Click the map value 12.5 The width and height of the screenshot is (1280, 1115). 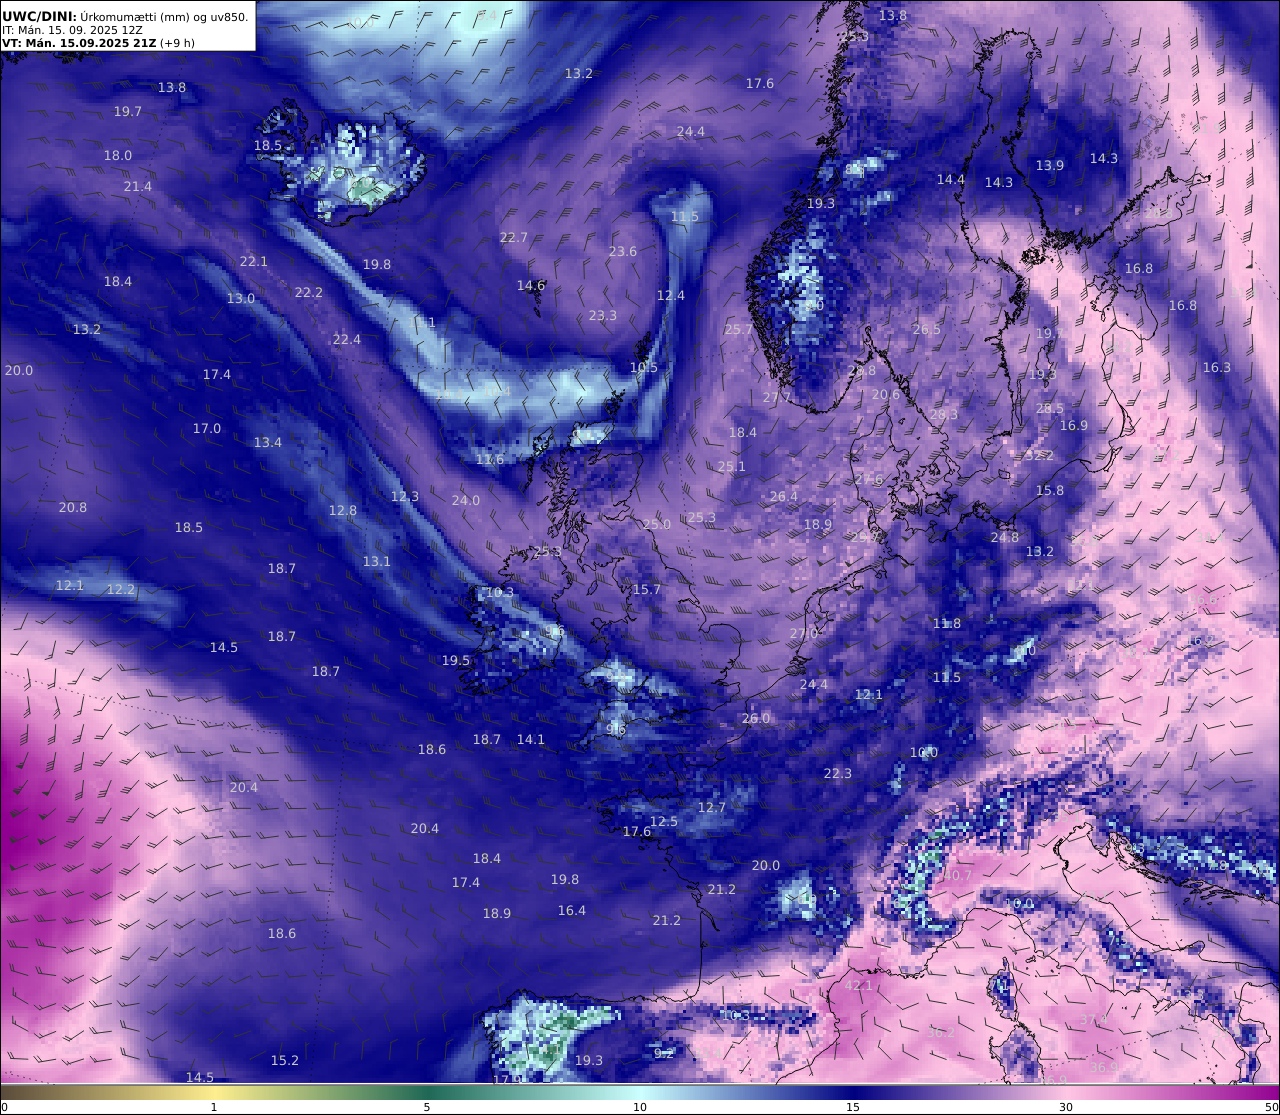[664, 822]
